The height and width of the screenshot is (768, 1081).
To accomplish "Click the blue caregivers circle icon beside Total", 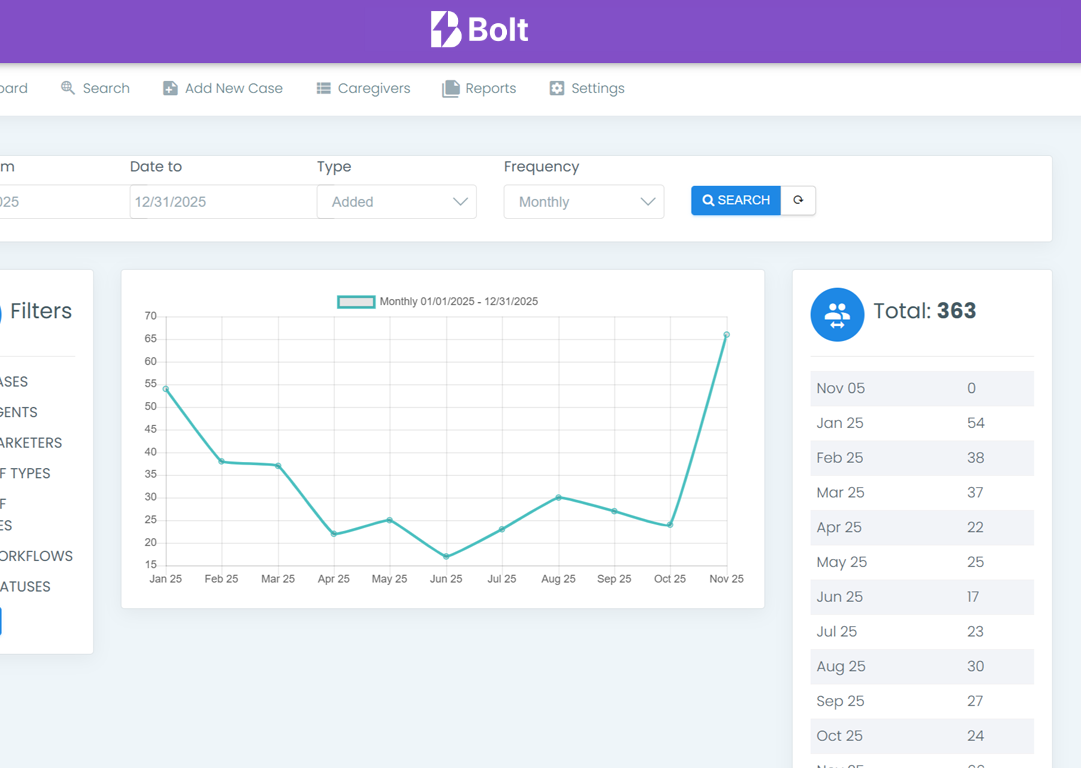I will 837,314.
